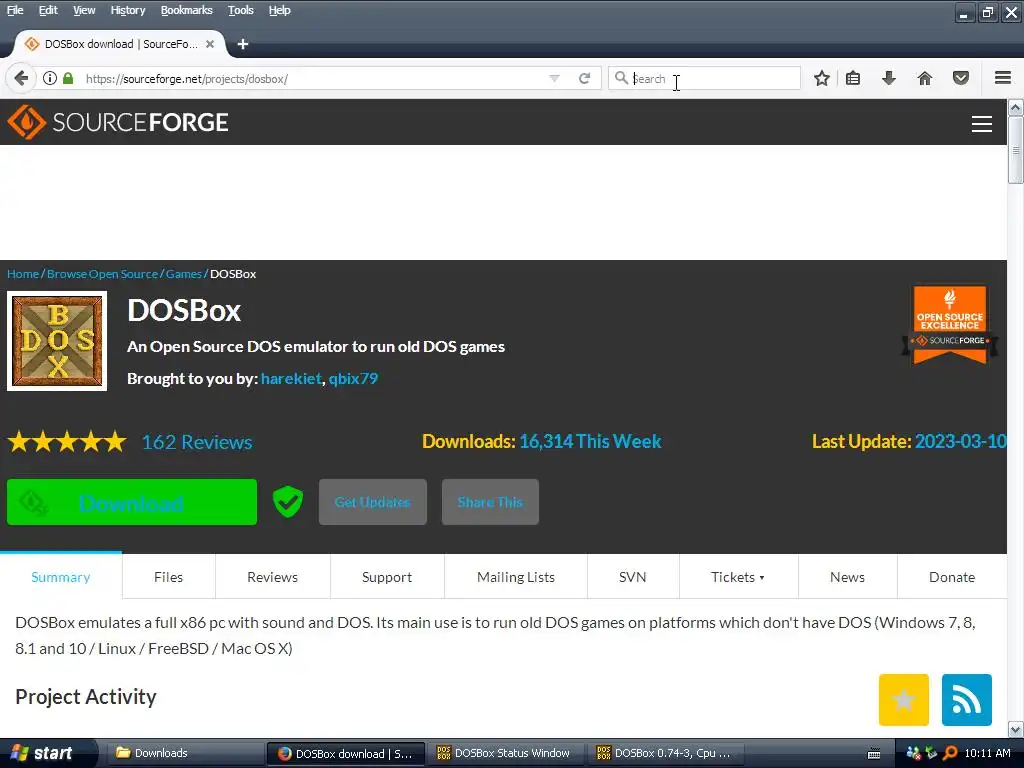Click the DOSBox project logo image
Image resolution: width=1024 pixels, height=768 pixels.
(57, 341)
